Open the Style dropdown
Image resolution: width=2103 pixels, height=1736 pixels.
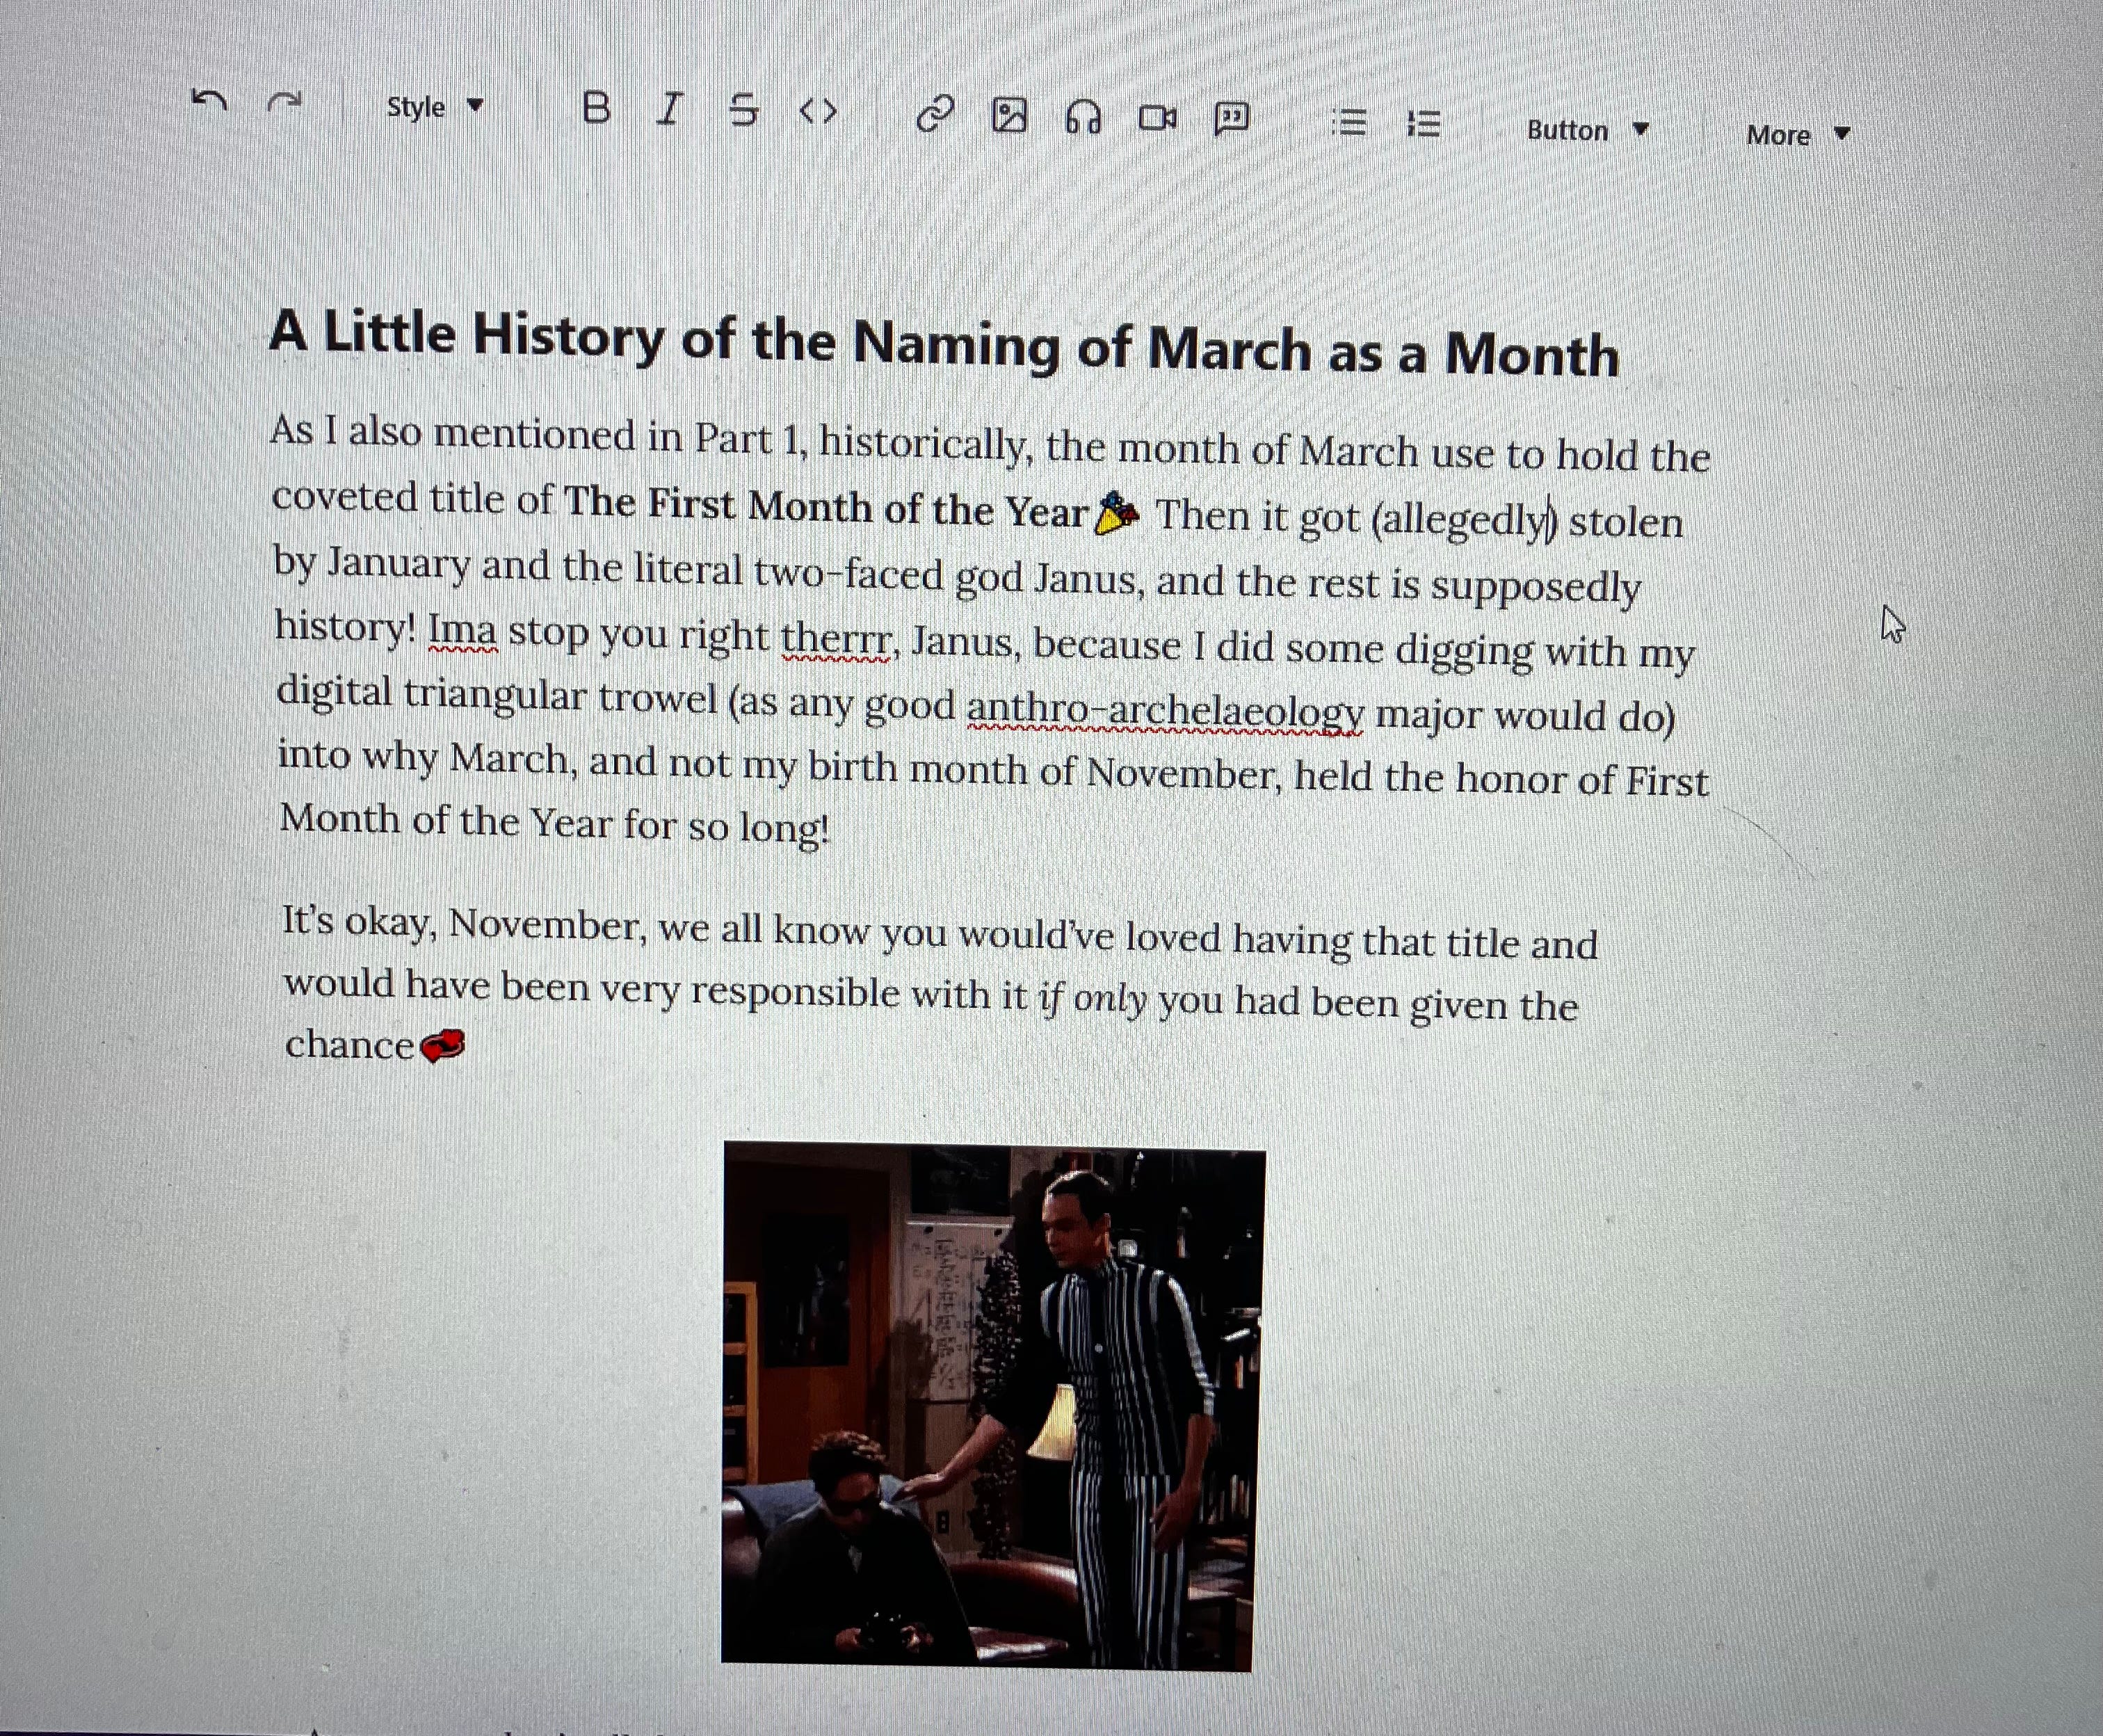pos(435,106)
